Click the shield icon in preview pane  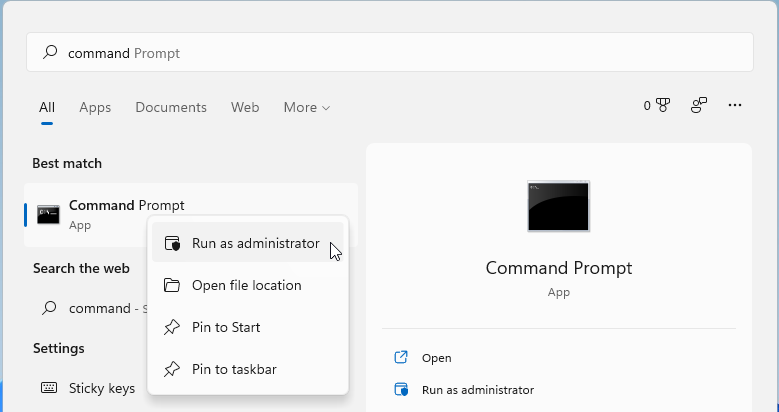point(401,390)
